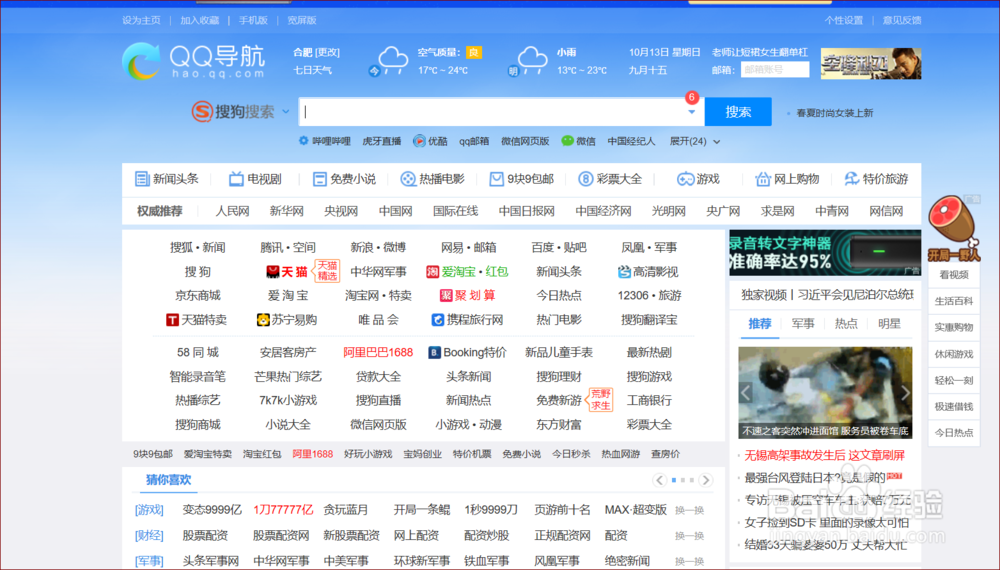Click 换一换 in the 游戏 row

click(x=689, y=511)
